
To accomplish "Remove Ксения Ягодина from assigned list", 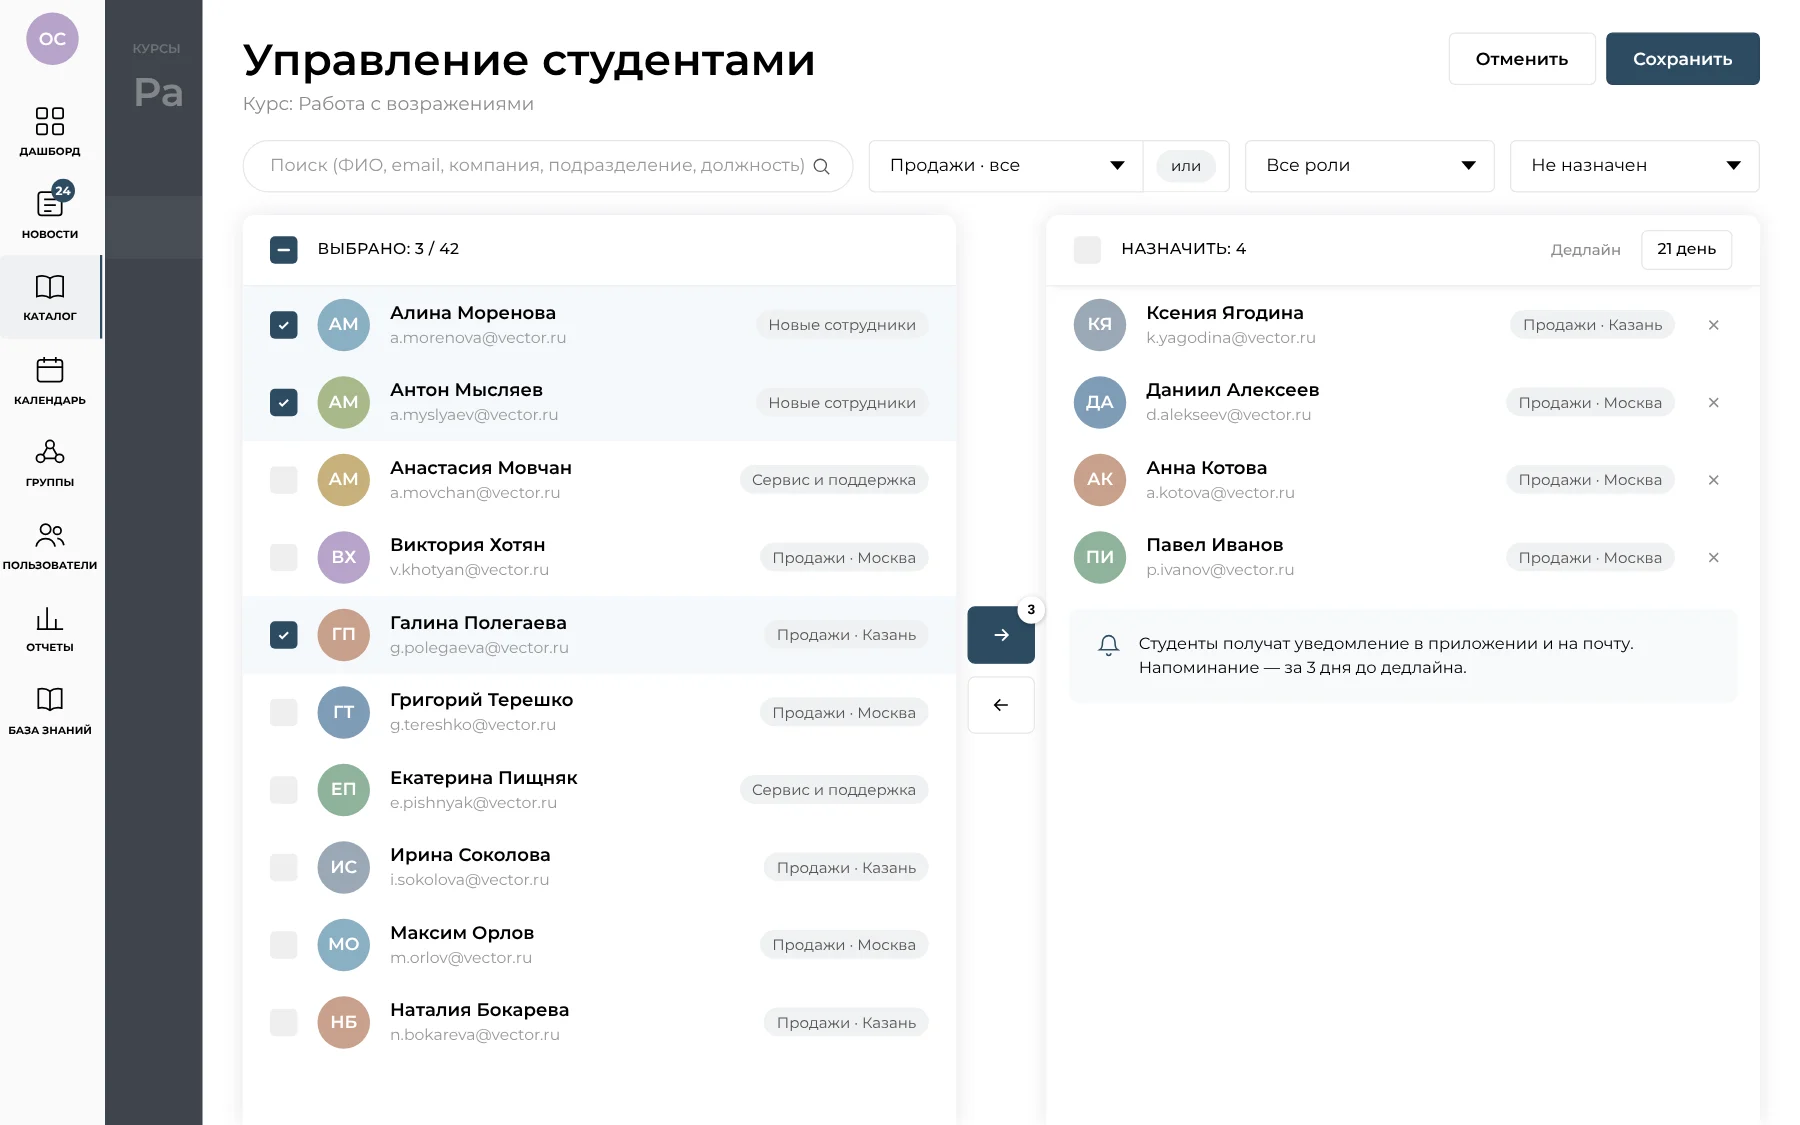I will tap(1714, 325).
